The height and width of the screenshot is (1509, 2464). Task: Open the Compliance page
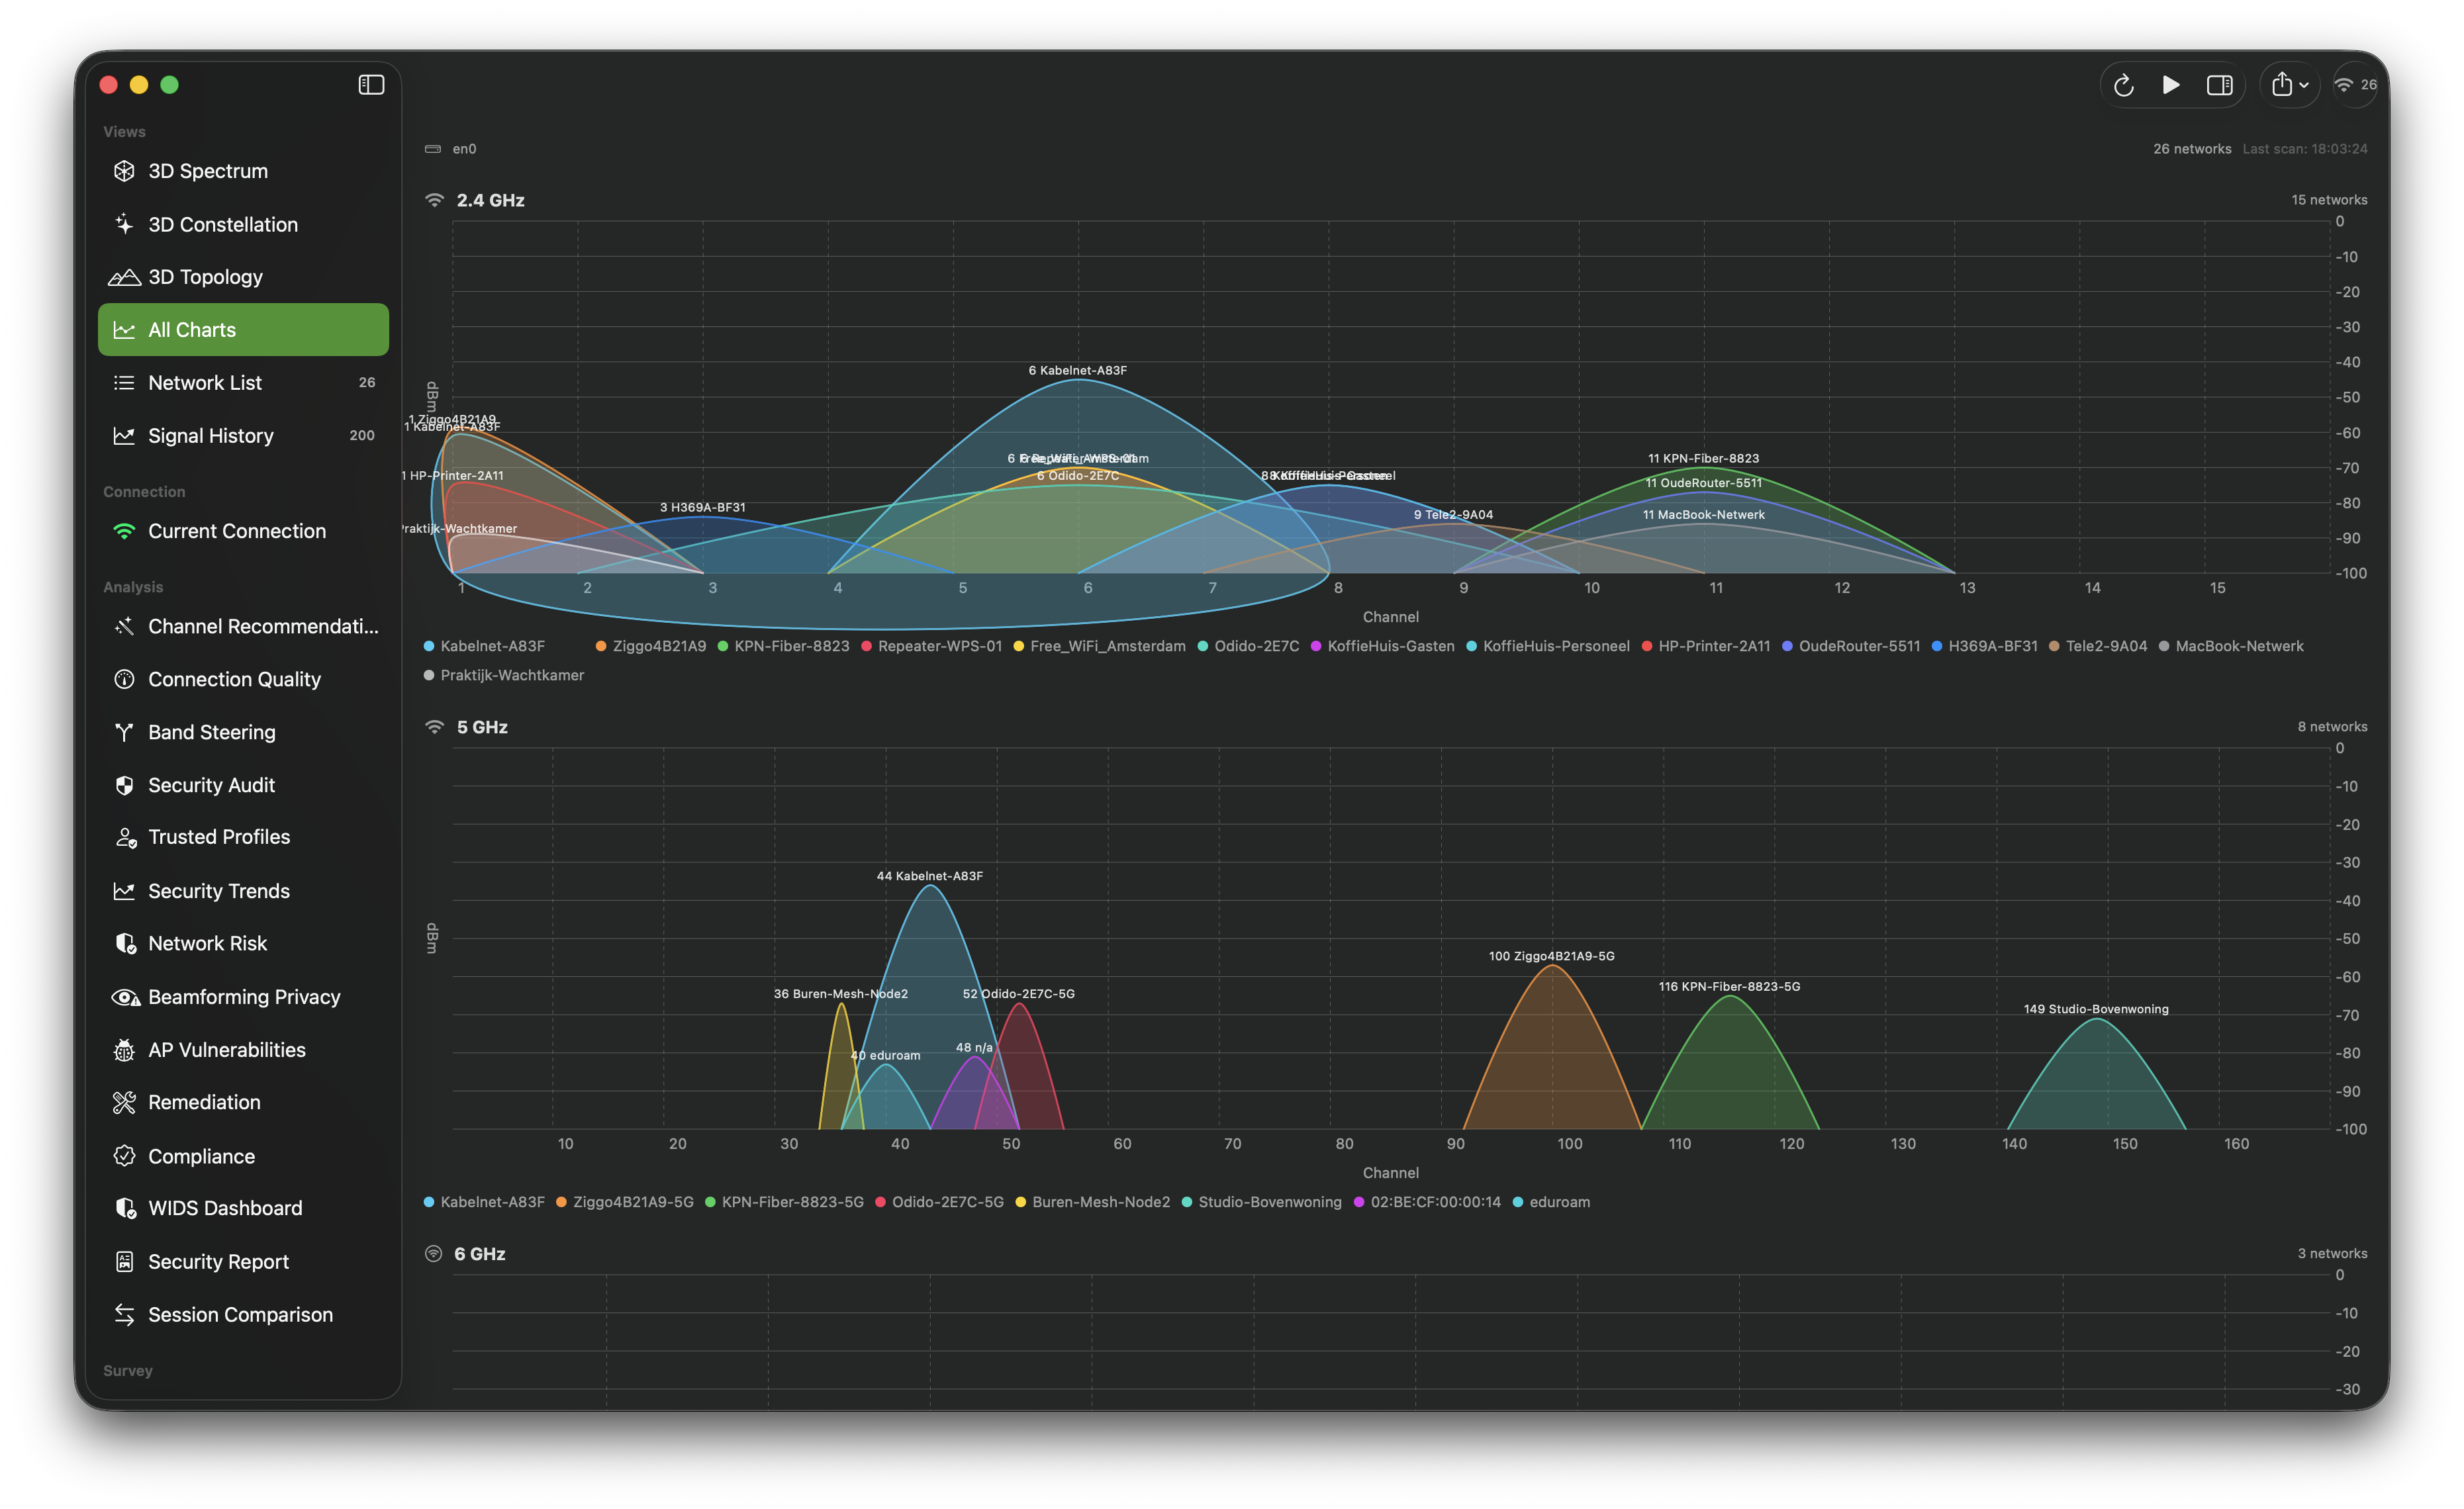click(243, 1156)
